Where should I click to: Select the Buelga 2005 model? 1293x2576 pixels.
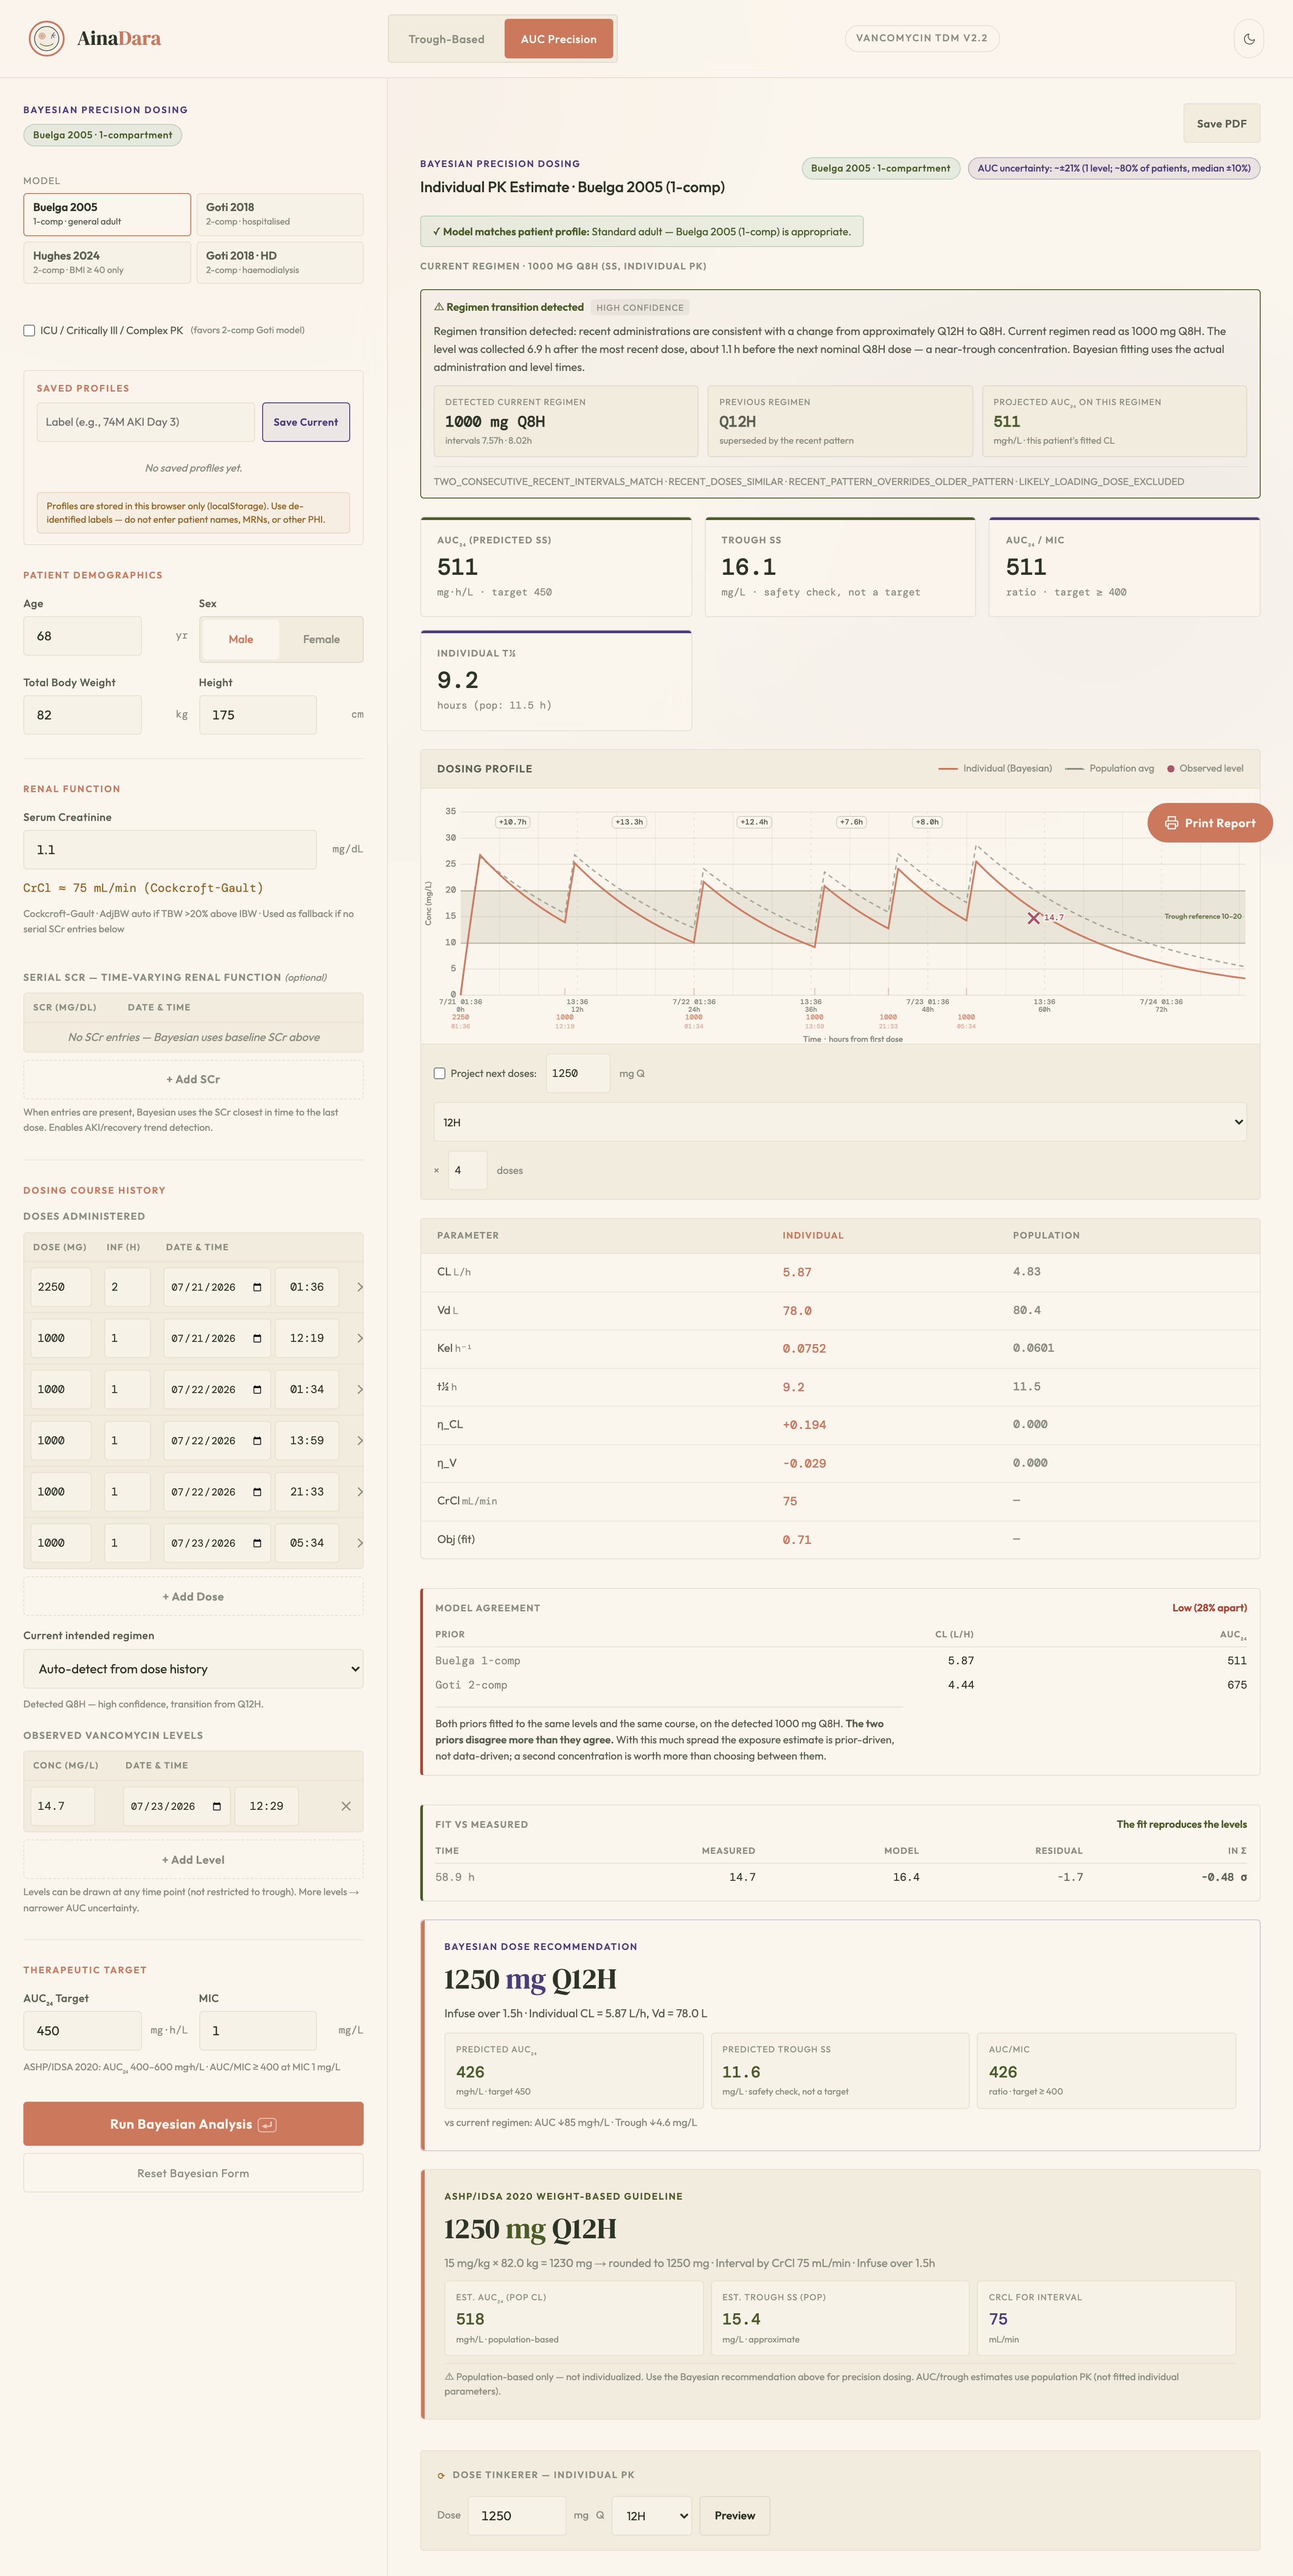click(107, 214)
